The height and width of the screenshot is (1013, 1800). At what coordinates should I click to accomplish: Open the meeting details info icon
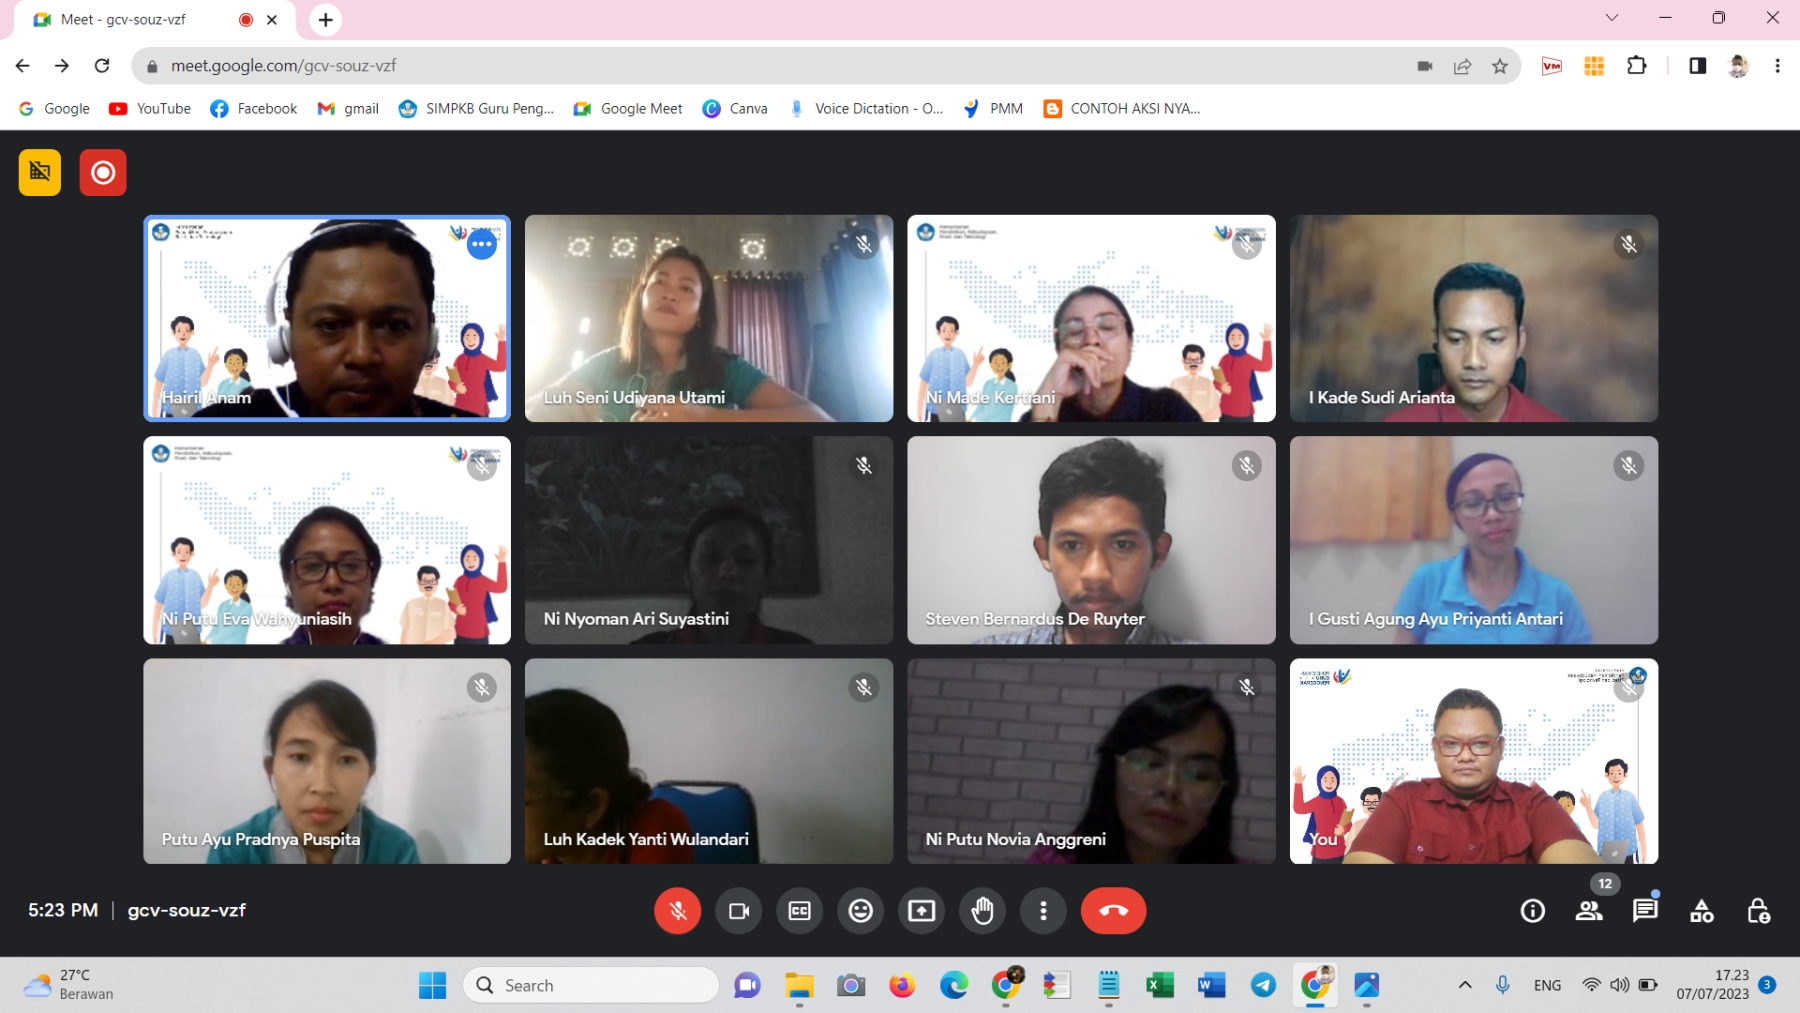[x=1532, y=911]
